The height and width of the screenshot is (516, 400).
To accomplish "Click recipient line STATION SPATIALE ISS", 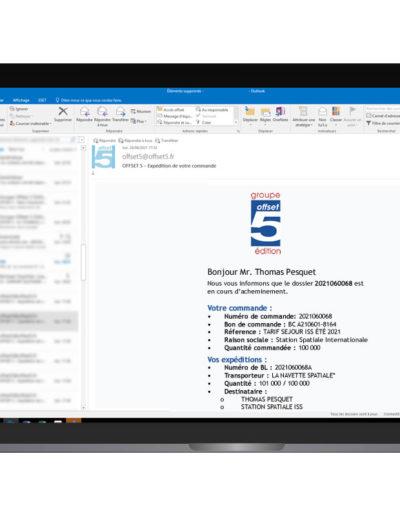I will (272, 407).
